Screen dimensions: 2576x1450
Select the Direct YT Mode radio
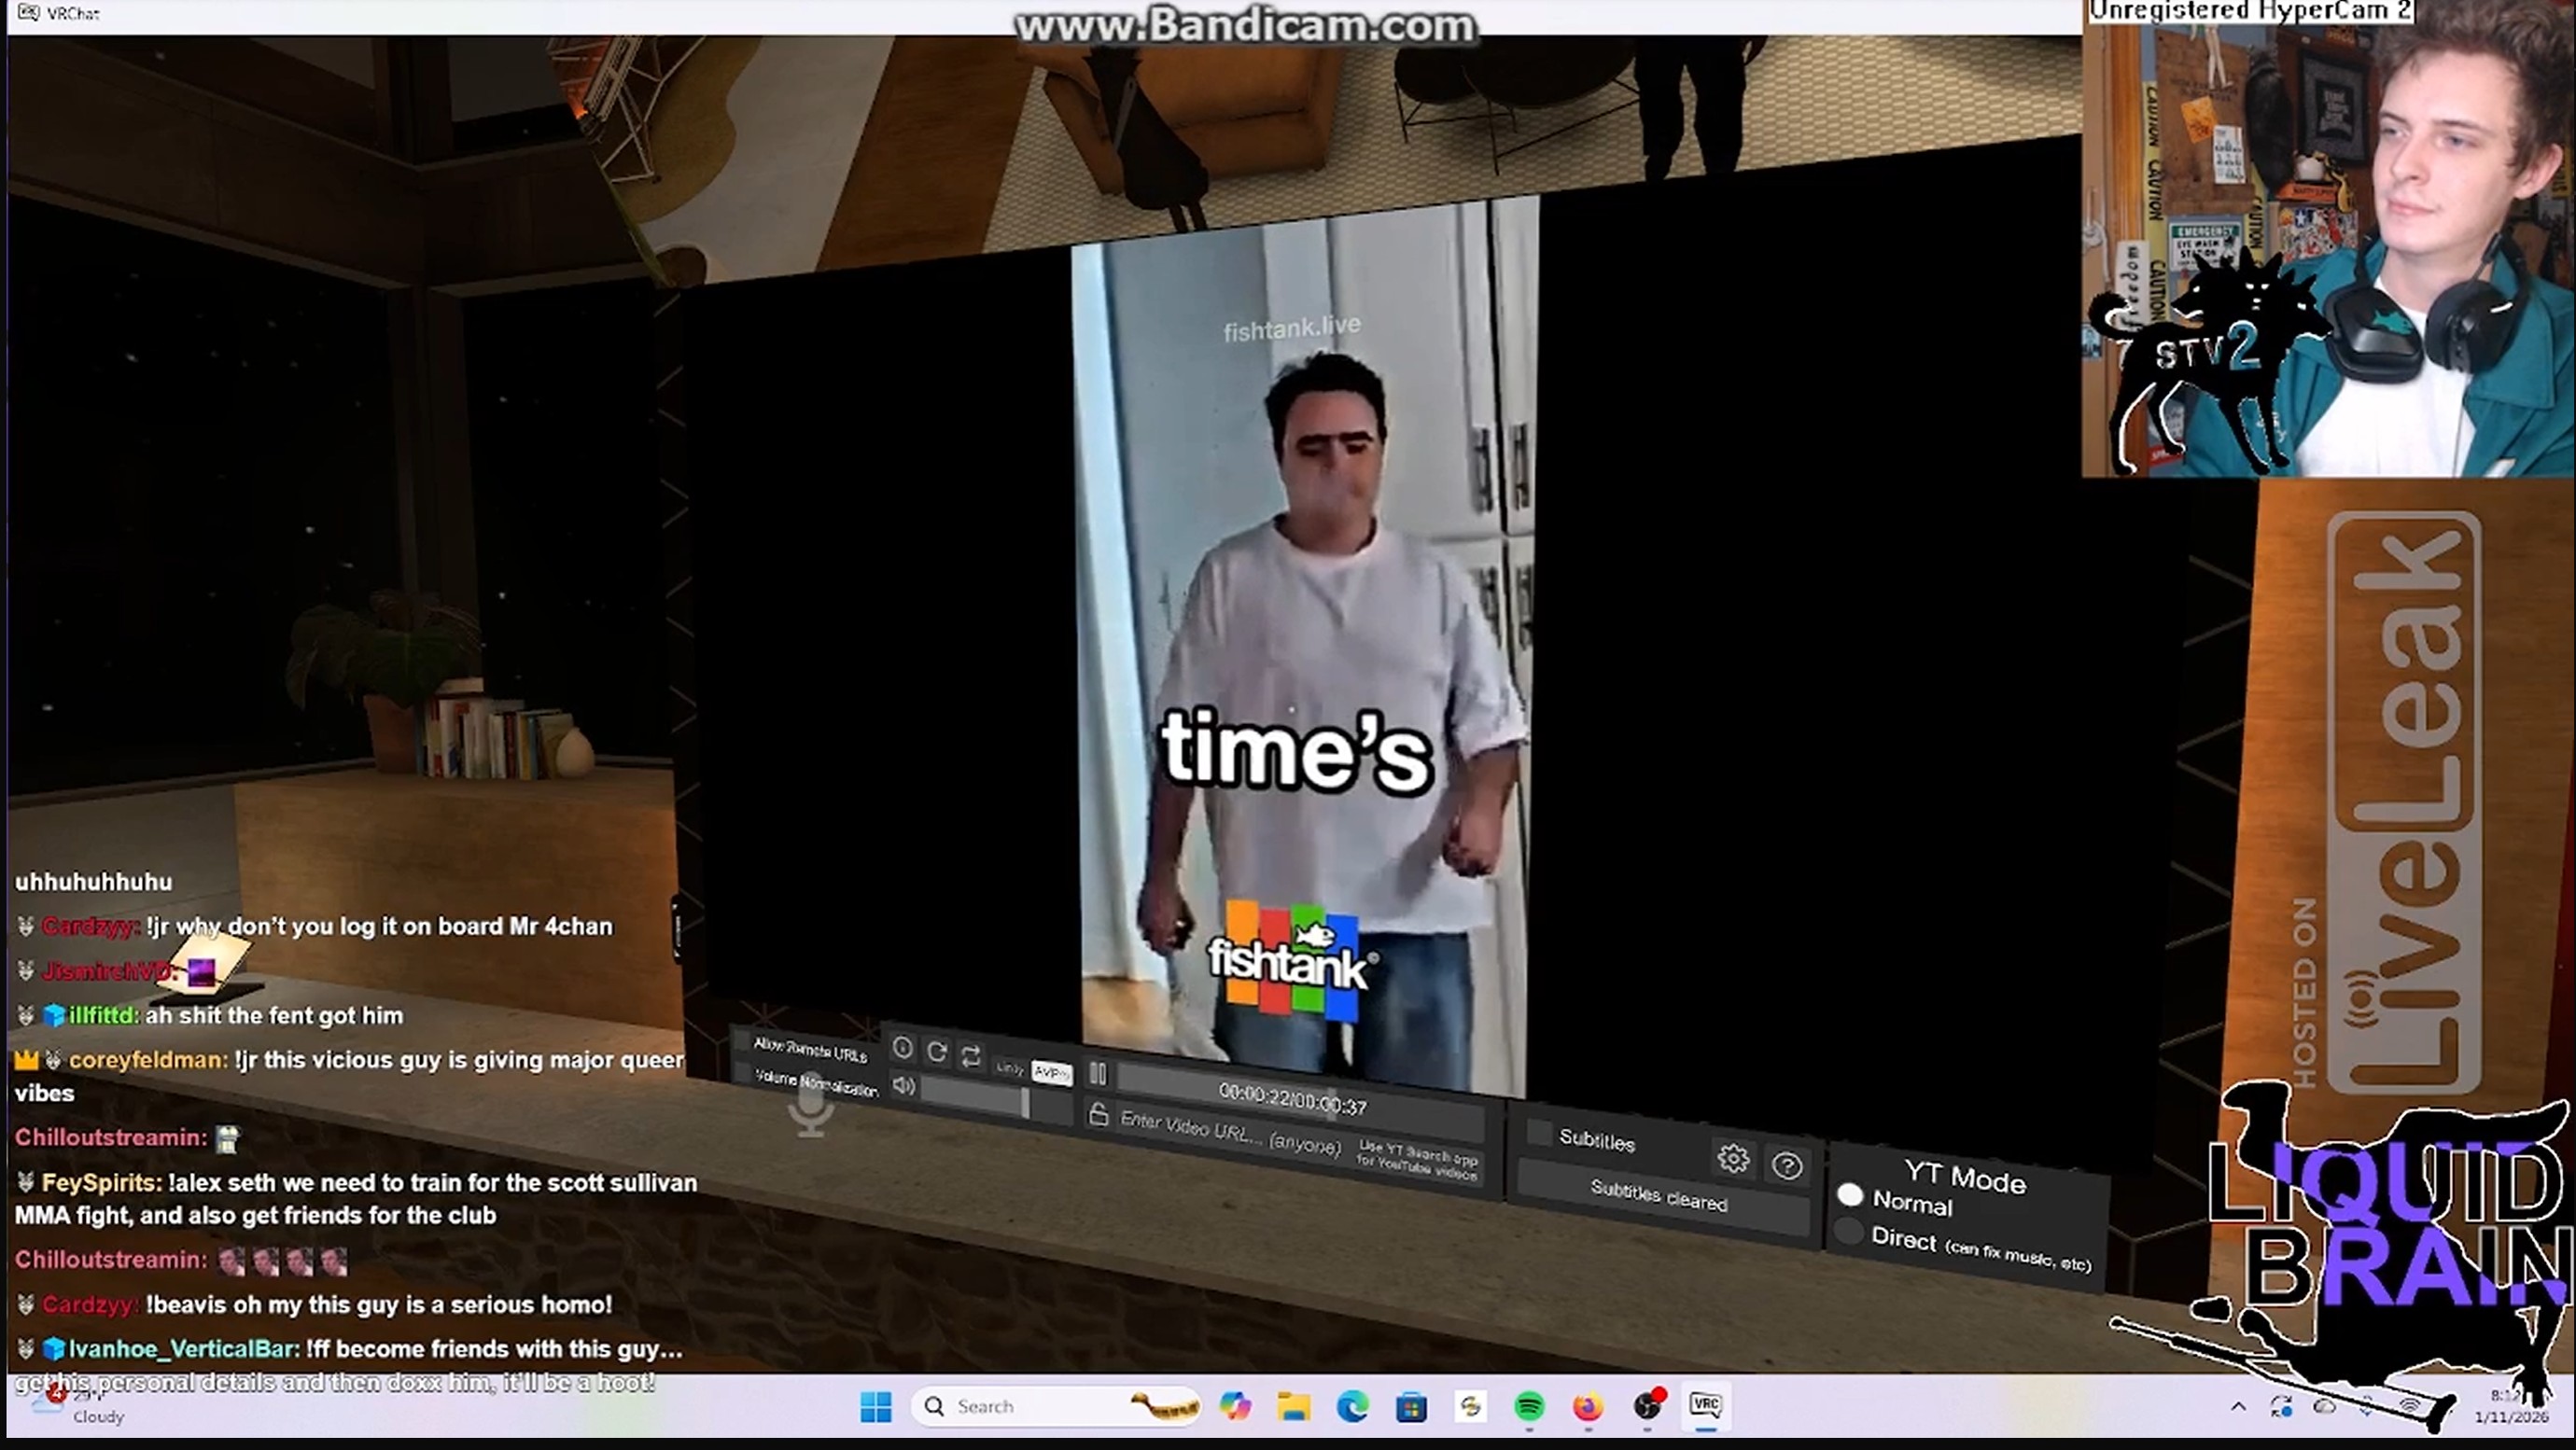coord(1850,1231)
